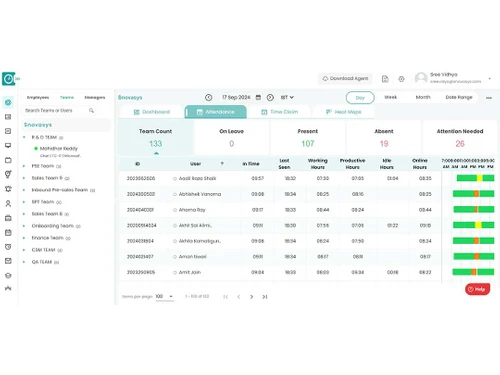The width and height of the screenshot is (500, 375).
Task: Click the Download Agent button
Action: tap(345, 79)
